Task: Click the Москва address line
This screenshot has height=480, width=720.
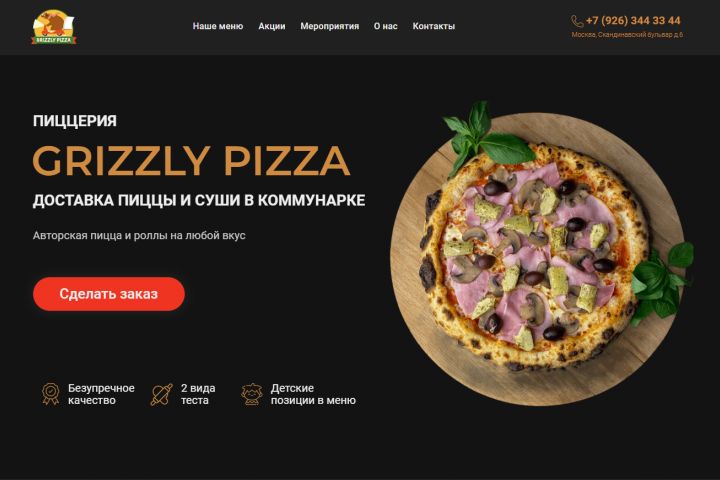Action: (x=627, y=35)
